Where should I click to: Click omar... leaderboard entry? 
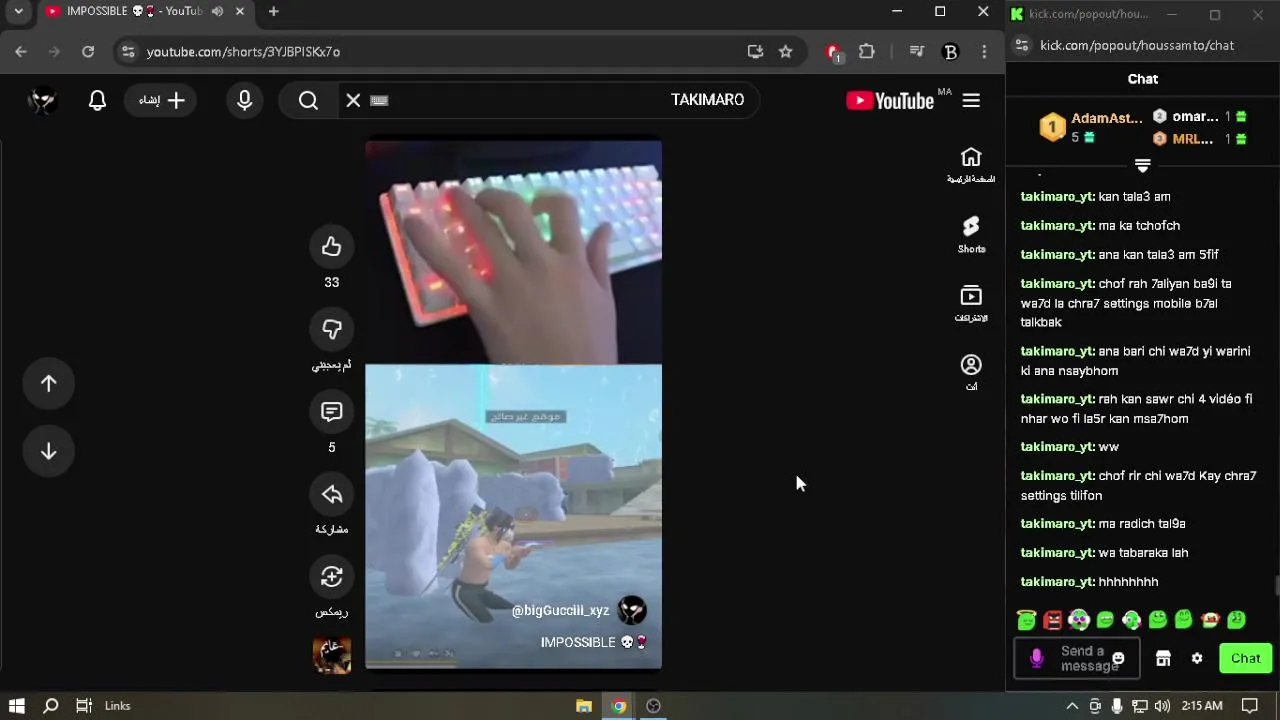(1195, 116)
